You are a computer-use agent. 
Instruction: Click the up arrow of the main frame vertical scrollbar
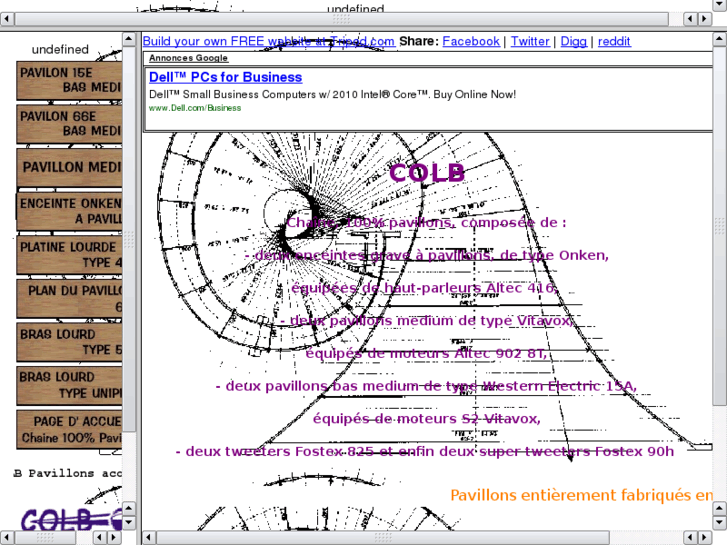720,39
